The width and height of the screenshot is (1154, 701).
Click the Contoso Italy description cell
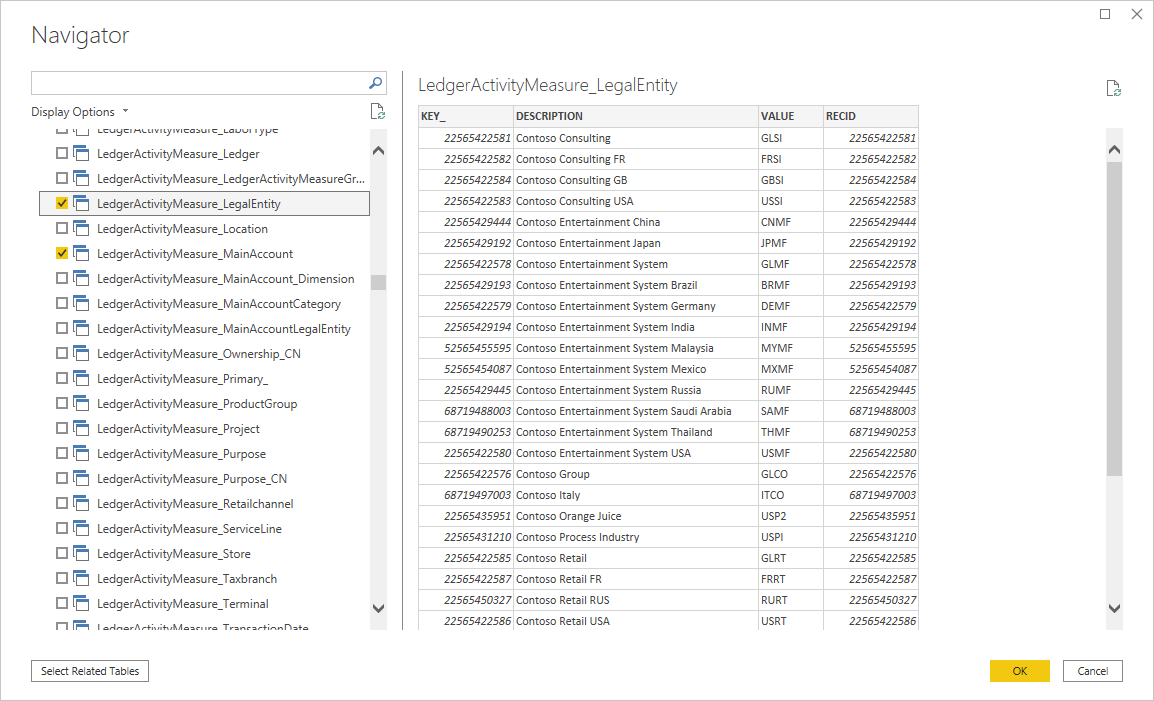click(x=636, y=495)
